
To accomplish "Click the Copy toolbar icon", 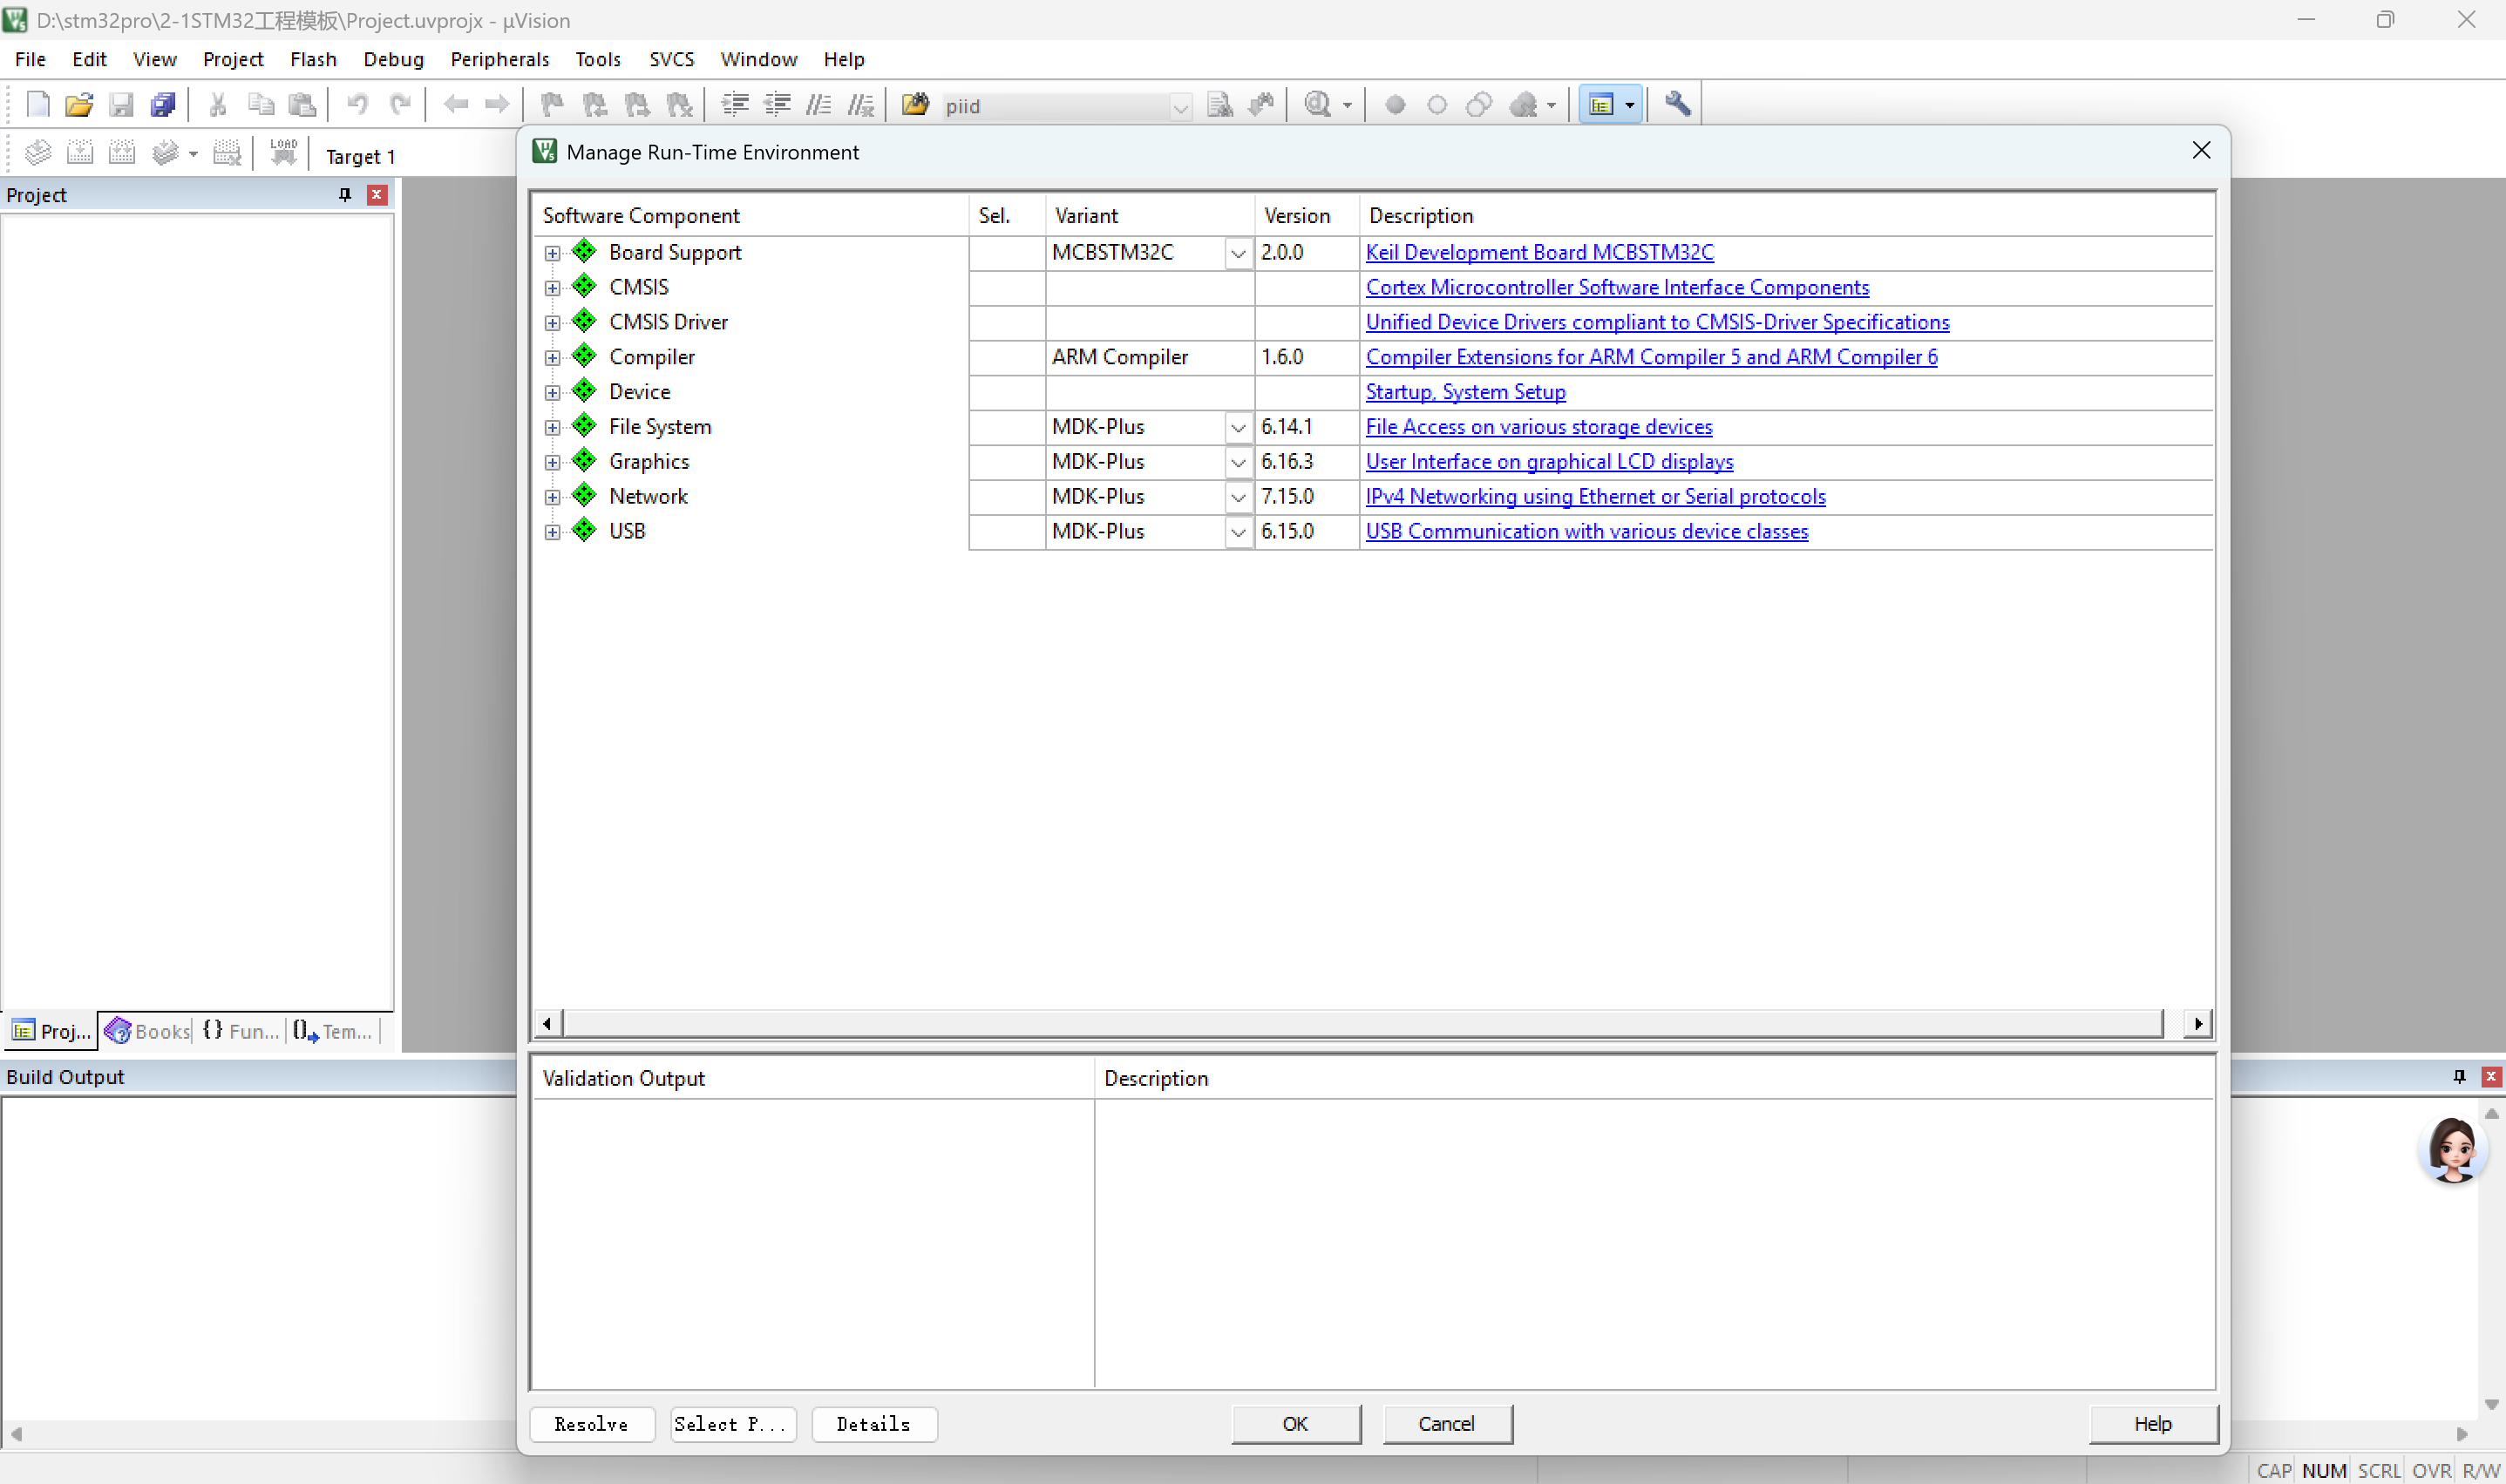I will (x=261, y=105).
